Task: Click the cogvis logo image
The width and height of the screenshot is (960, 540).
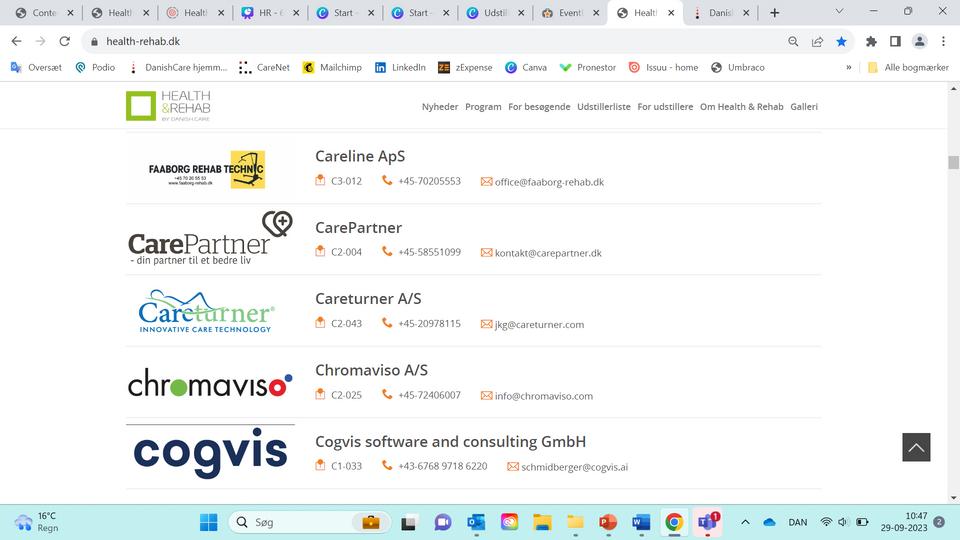Action: [x=210, y=452]
